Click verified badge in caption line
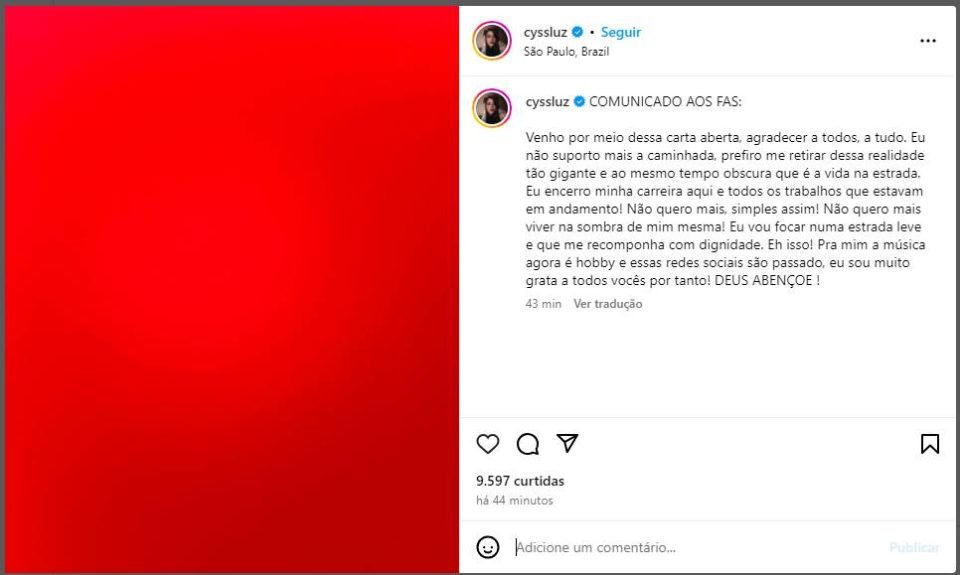The height and width of the screenshot is (575, 960). pyautogui.click(x=579, y=102)
